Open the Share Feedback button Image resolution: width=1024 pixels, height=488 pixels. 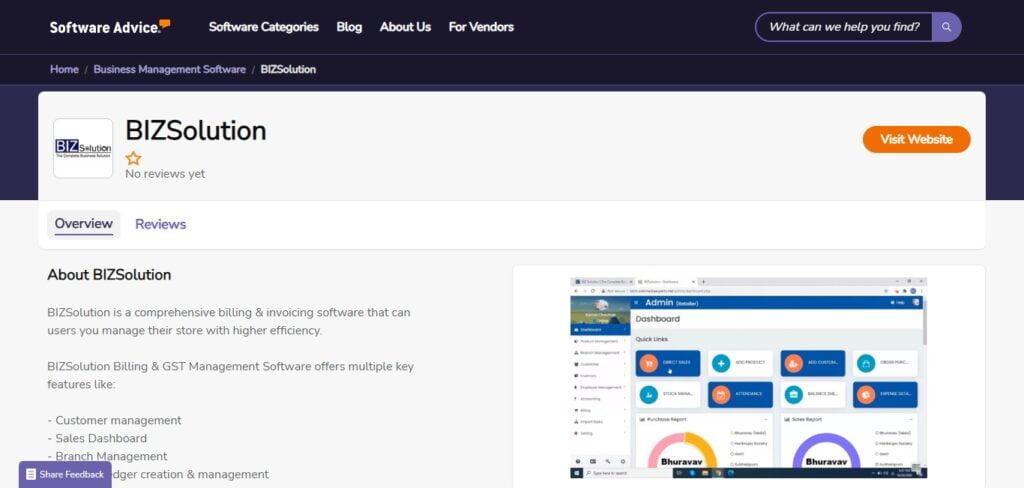pyautogui.click(x=65, y=474)
